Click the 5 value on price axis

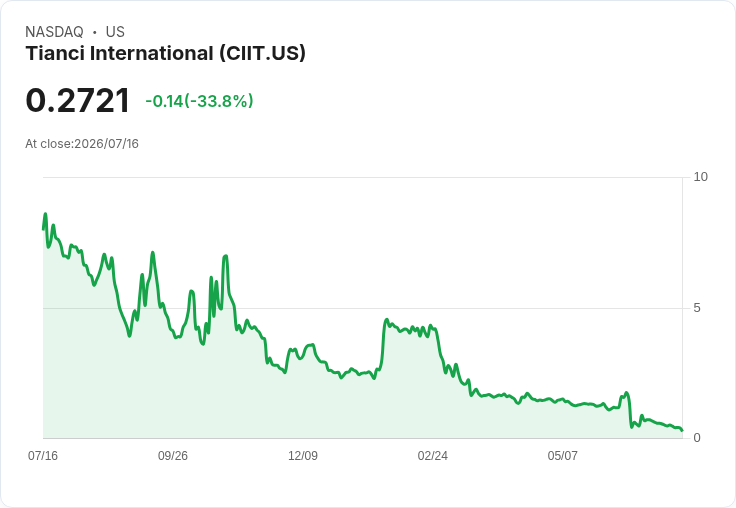(697, 308)
